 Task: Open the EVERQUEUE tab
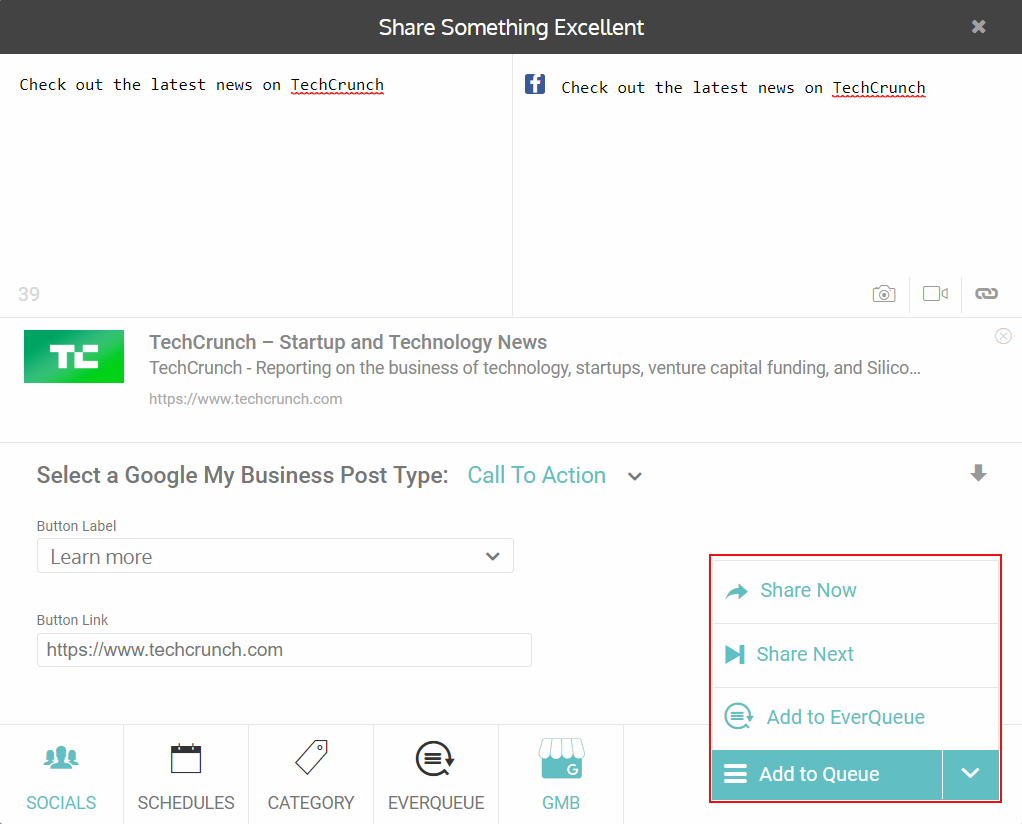tap(436, 775)
